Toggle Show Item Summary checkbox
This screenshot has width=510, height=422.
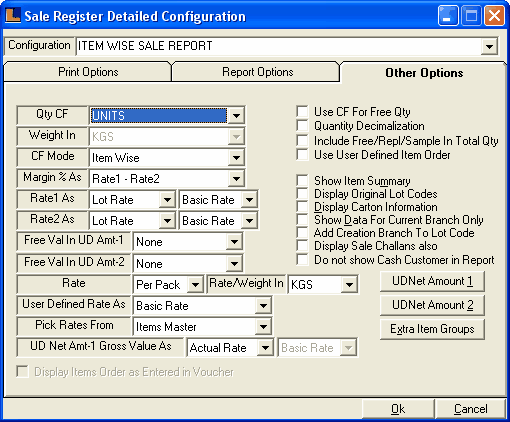point(302,180)
